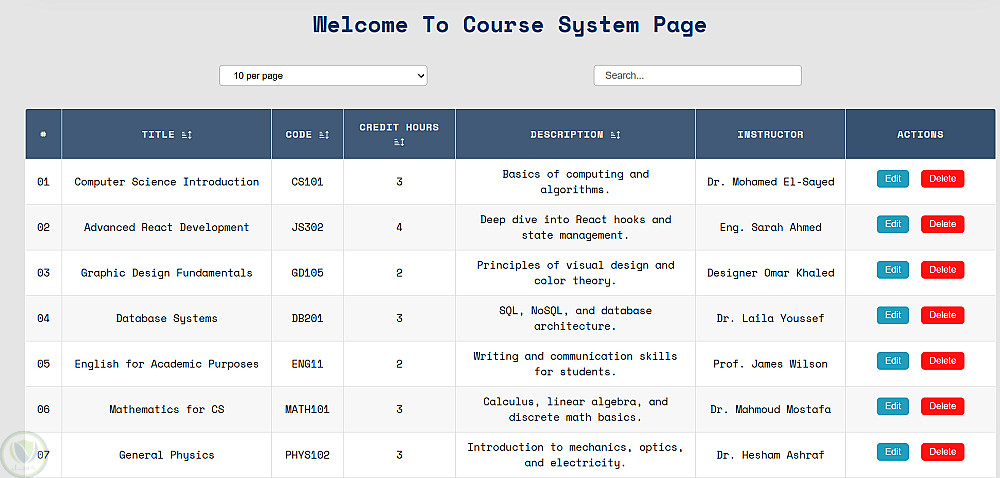
Task: Edit the Database Systems course
Action: click(893, 315)
